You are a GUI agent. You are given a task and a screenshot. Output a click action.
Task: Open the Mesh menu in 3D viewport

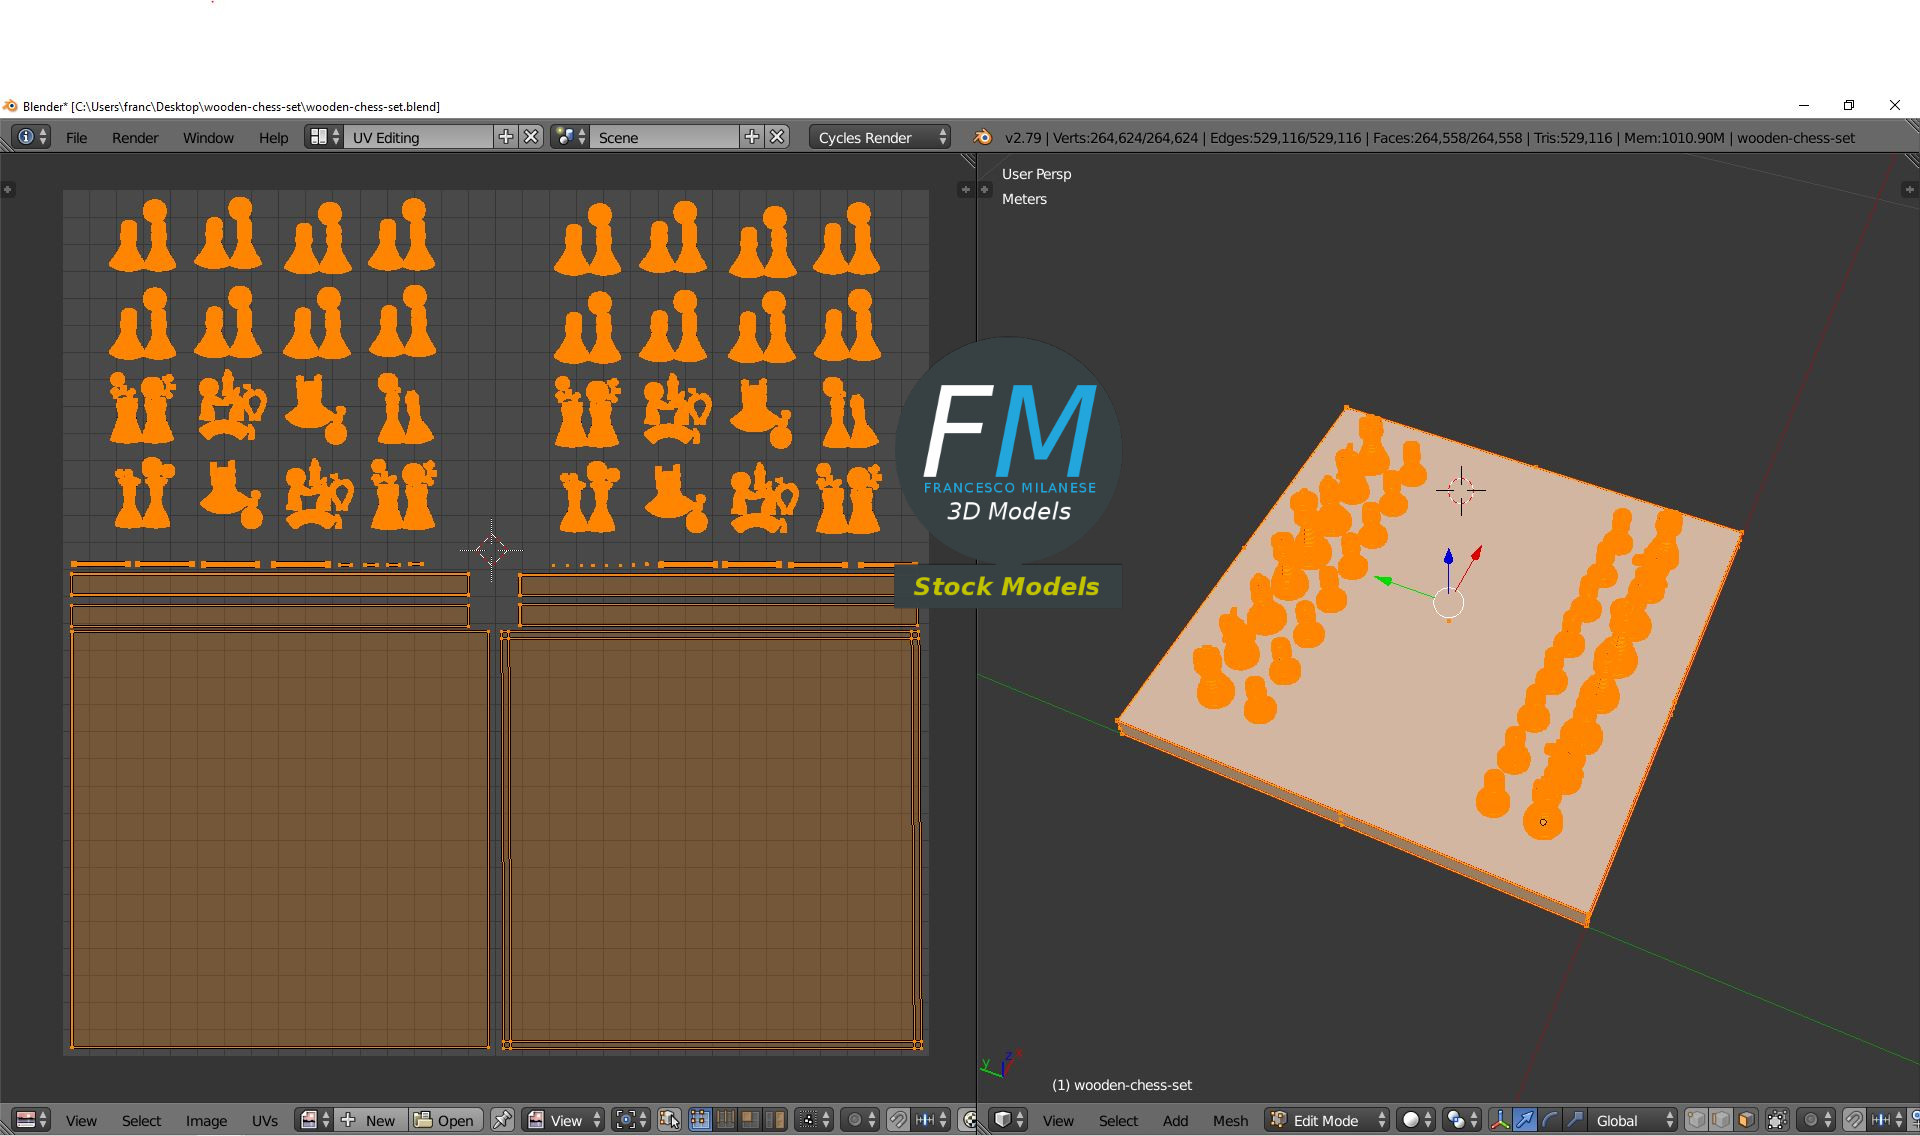click(x=1230, y=1120)
